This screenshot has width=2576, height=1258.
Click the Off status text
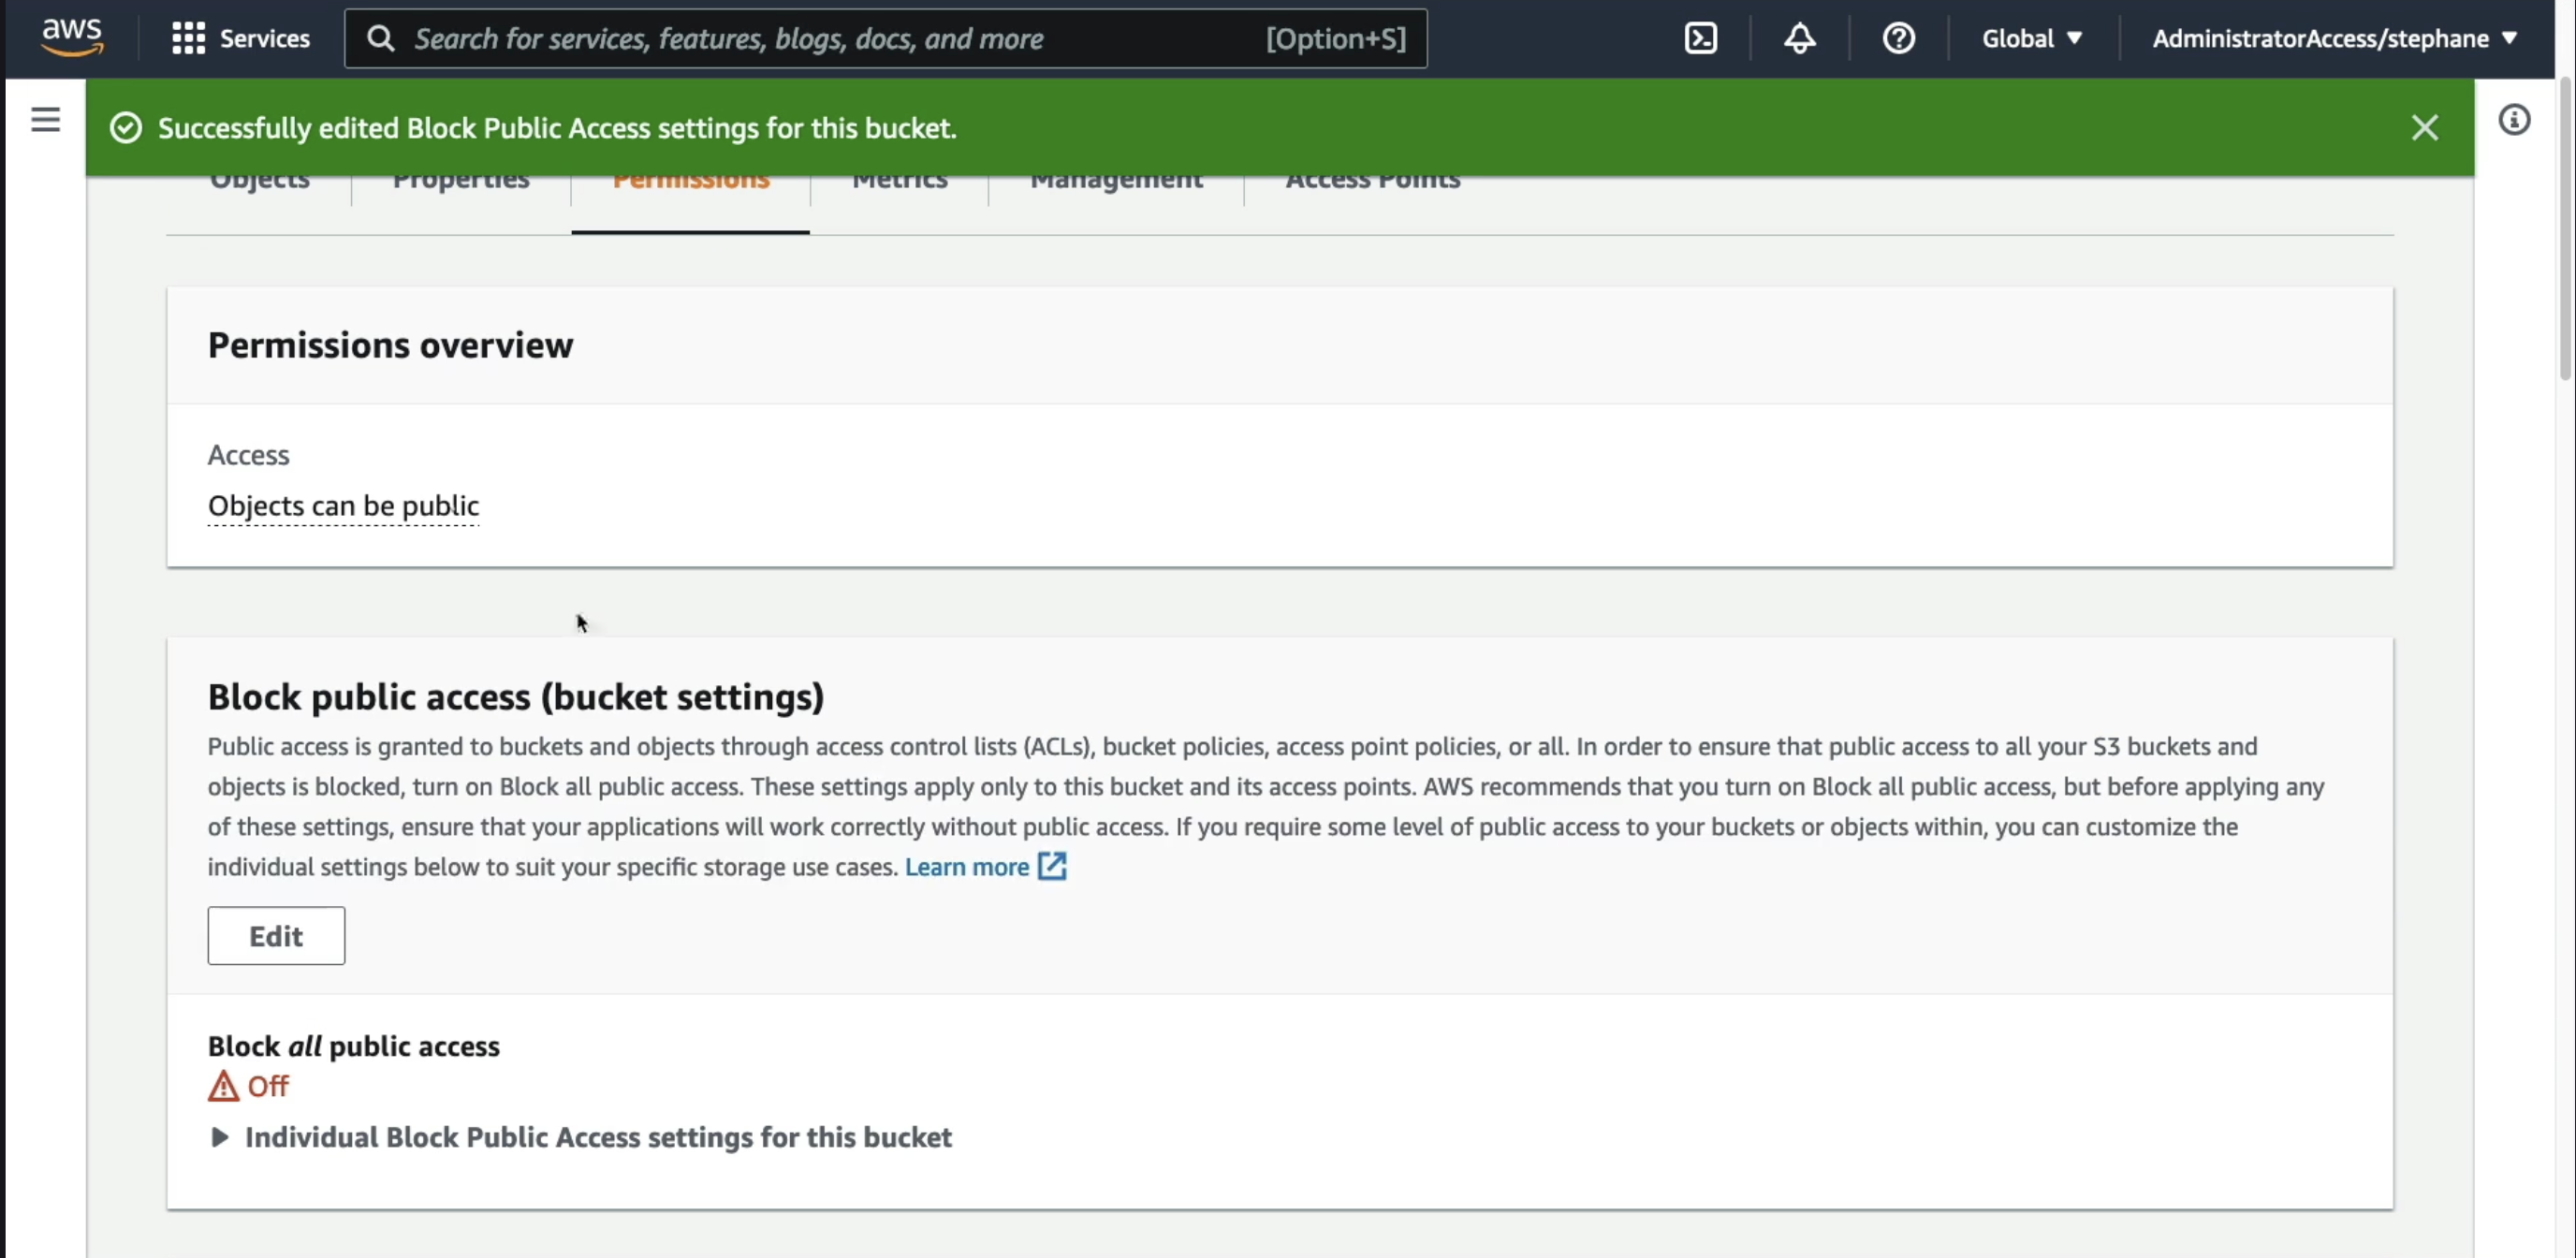pyautogui.click(x=268, y=1086)
